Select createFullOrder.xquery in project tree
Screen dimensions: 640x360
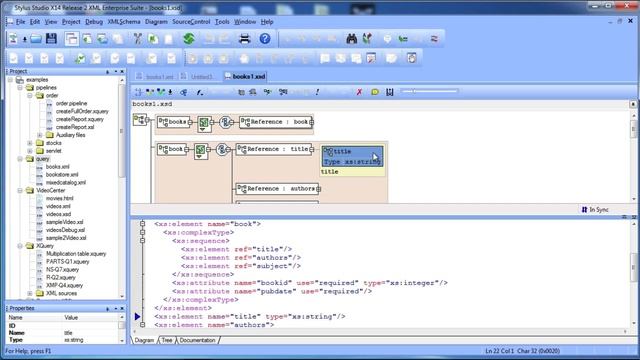(x=82, y=111)
